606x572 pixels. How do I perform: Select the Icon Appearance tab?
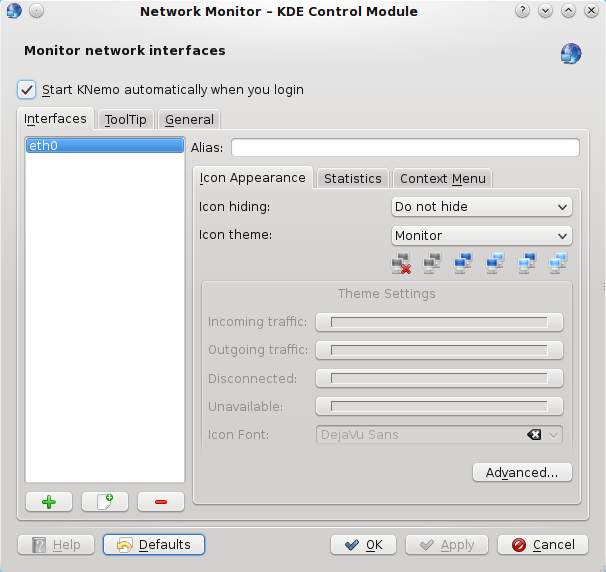pyautogui.click(x=253, y=178)
